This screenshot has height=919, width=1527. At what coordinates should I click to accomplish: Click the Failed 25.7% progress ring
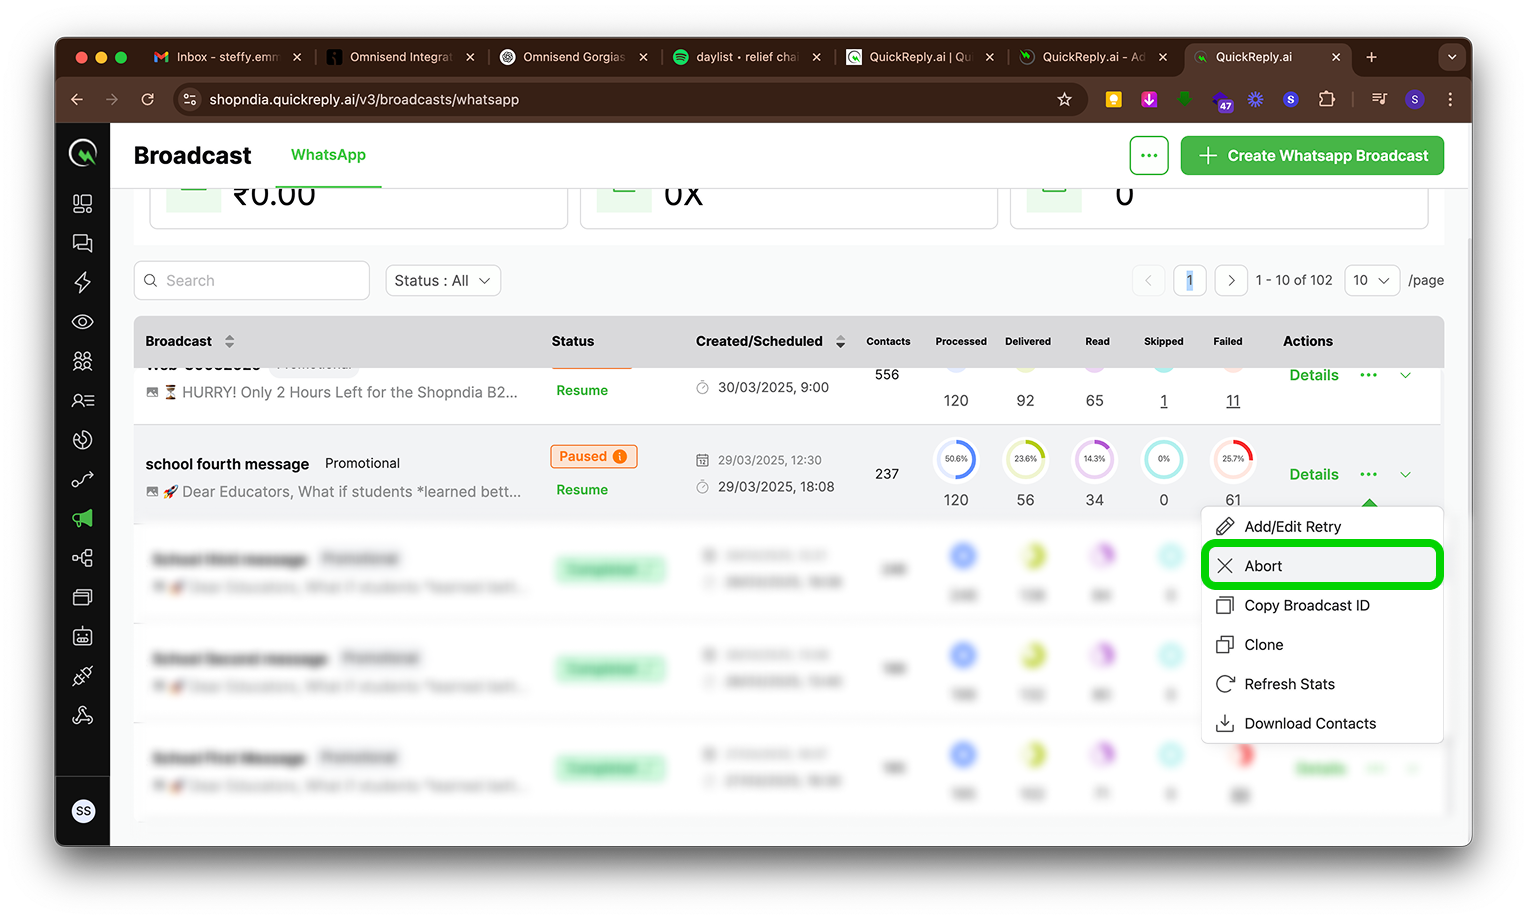[1233, 459]
